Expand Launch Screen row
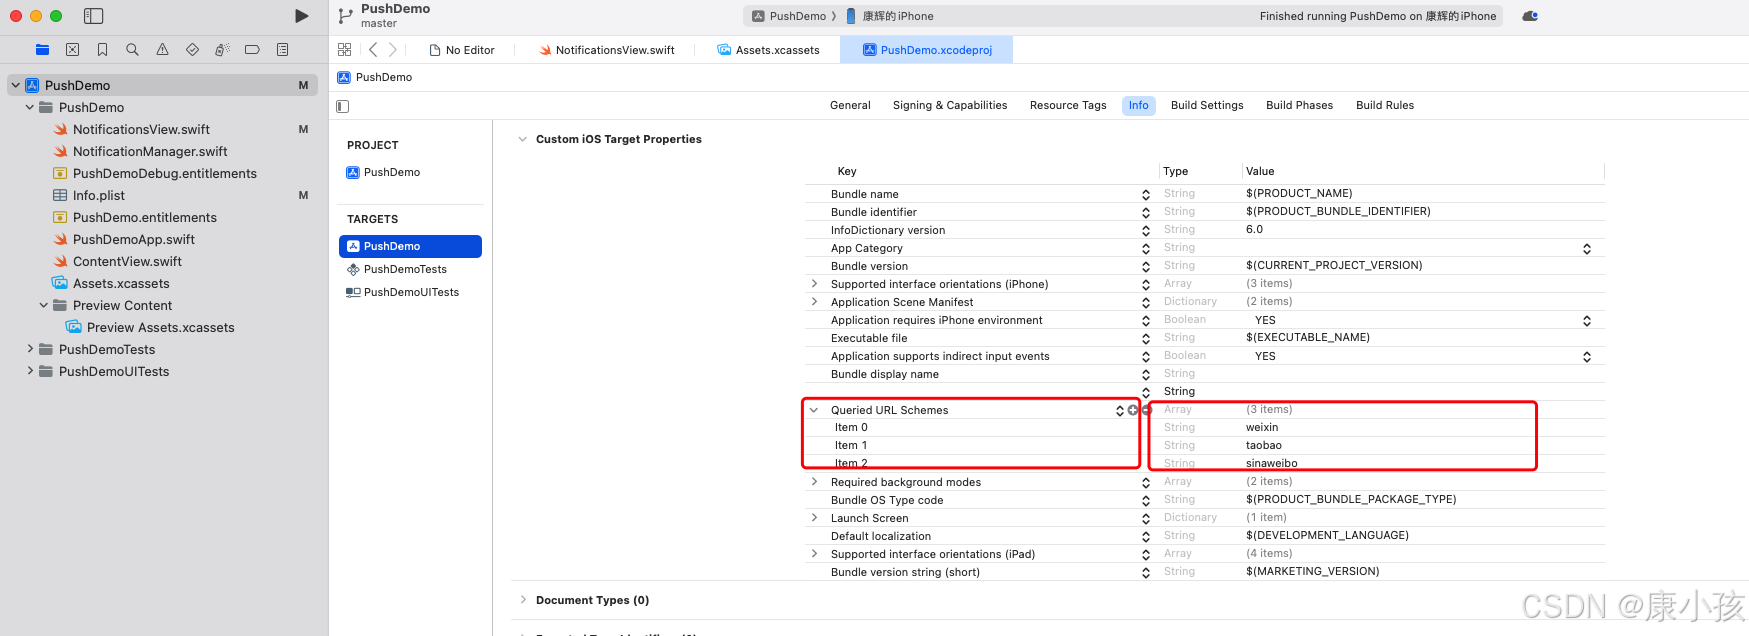 [x=814, y=518]
